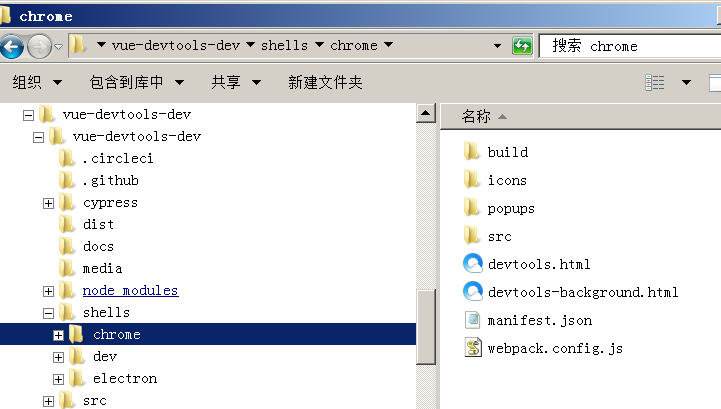Image resolution: width=721 pixels, height=409 pixels.
Task: Click the webpack.config.js script icon
Action: [473, 348]
